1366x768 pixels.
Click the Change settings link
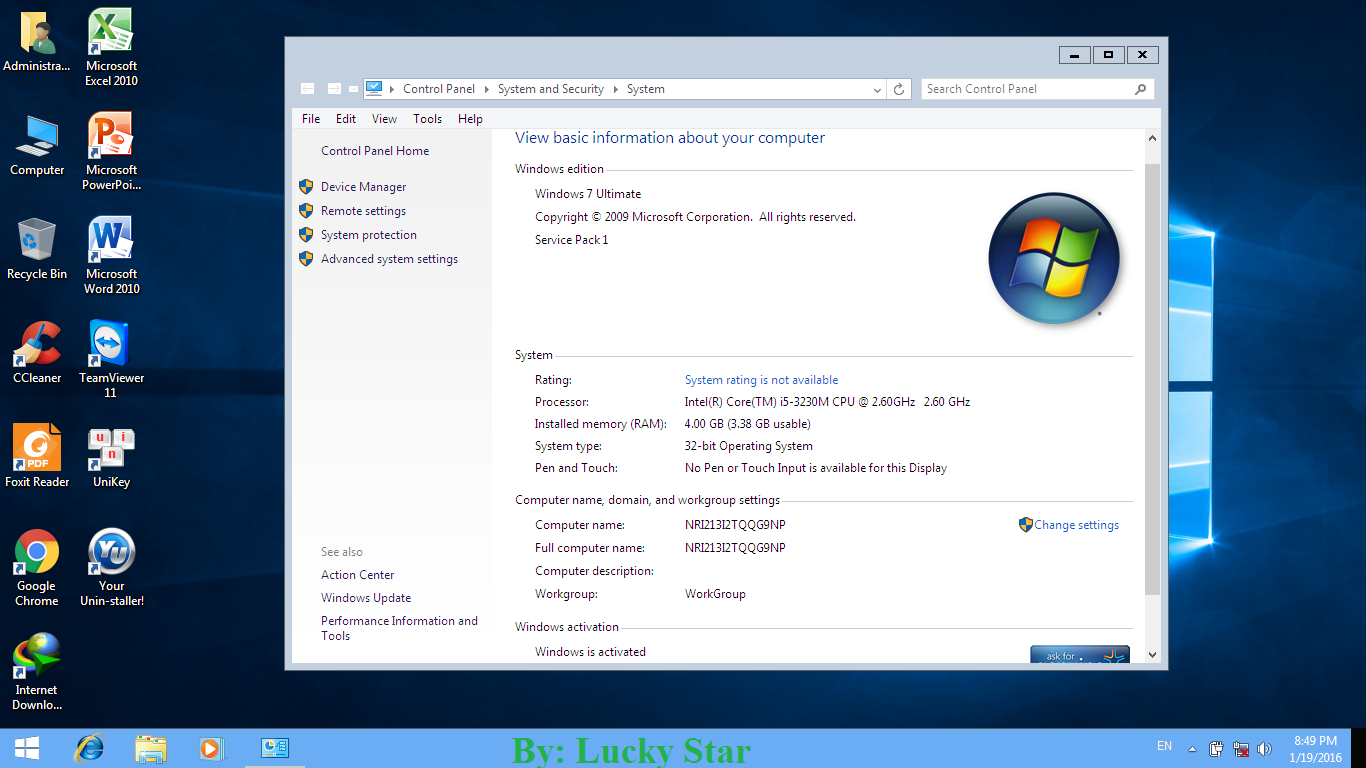1076,524
